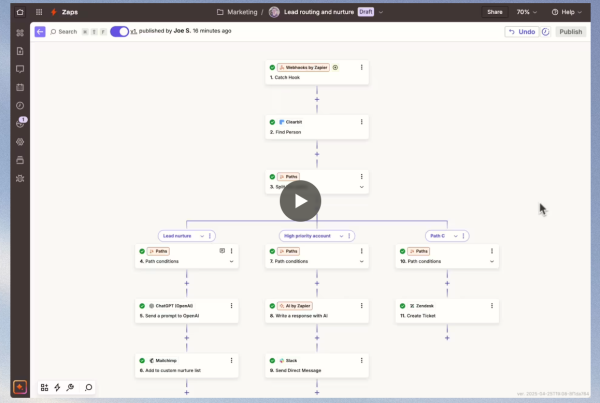Expand step 4 Path conditions chevron
The height and width of the screenshot is (403, 600).
(x=232, y=261)
